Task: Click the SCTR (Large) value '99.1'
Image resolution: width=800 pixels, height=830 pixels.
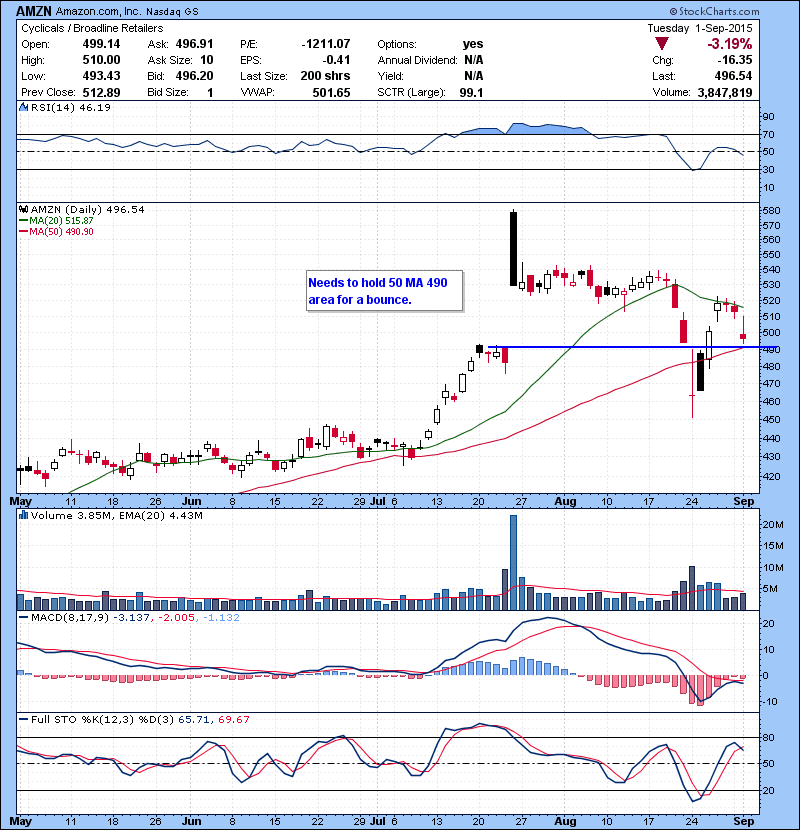Action: pos(471,92)
